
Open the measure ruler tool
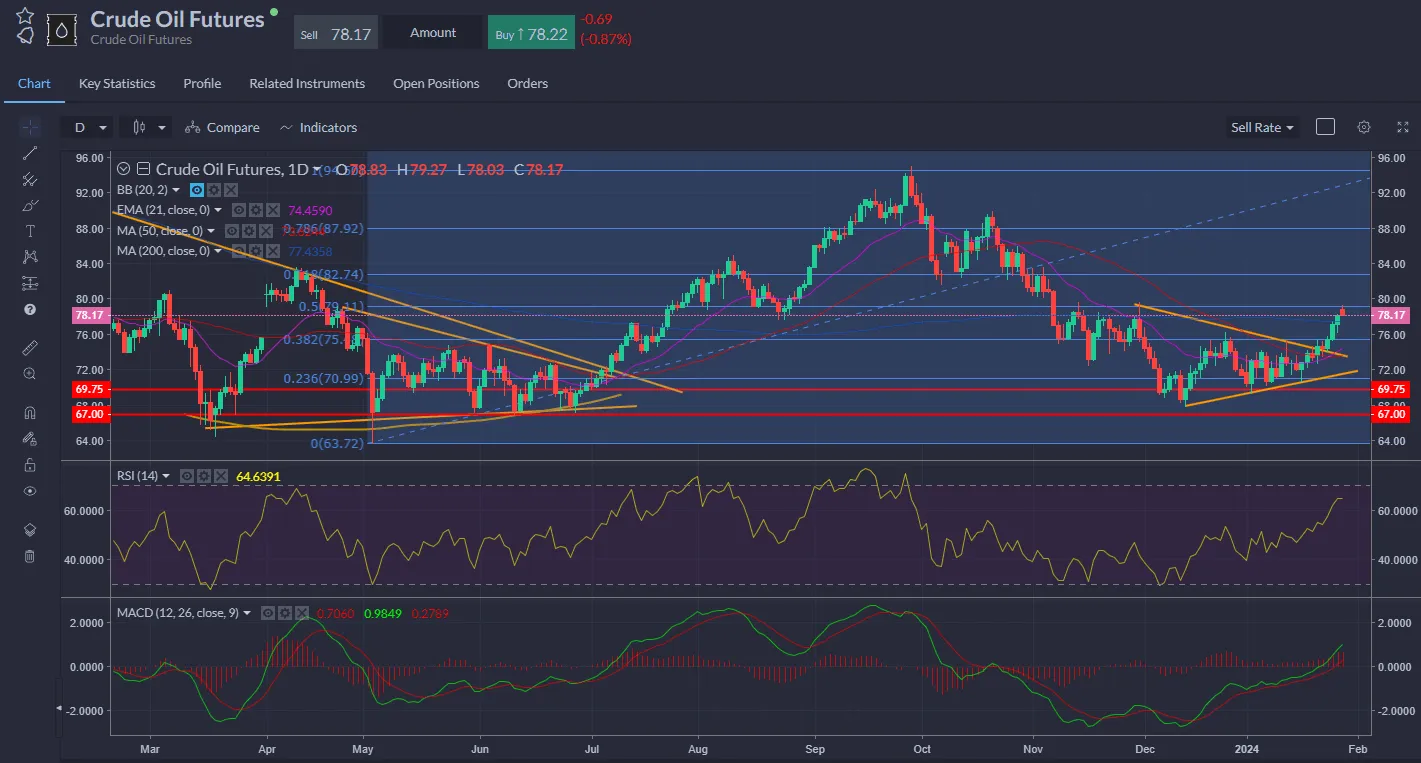(x=29, y=347)
